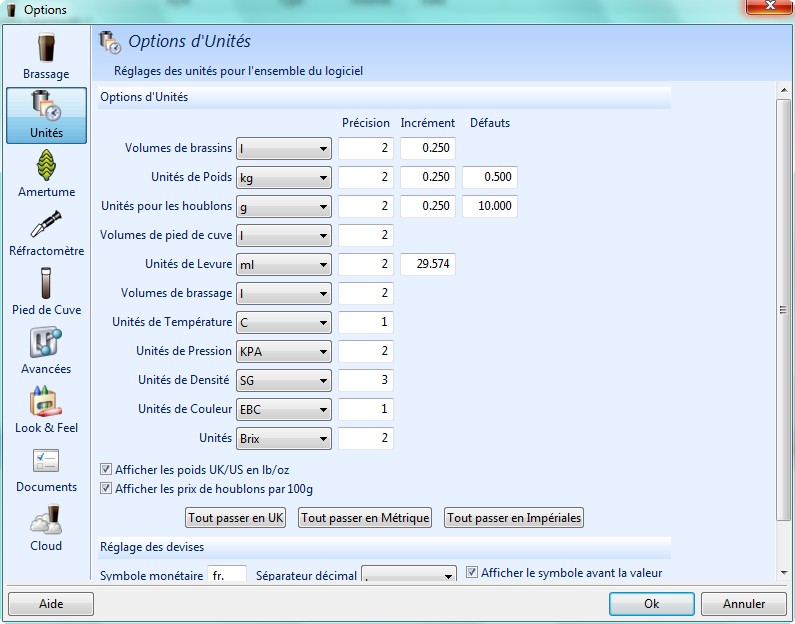The height and width of the screenshot is (624, 795).
Task: Open the Documents sidebar icon
Action: (x=46, y=461)
